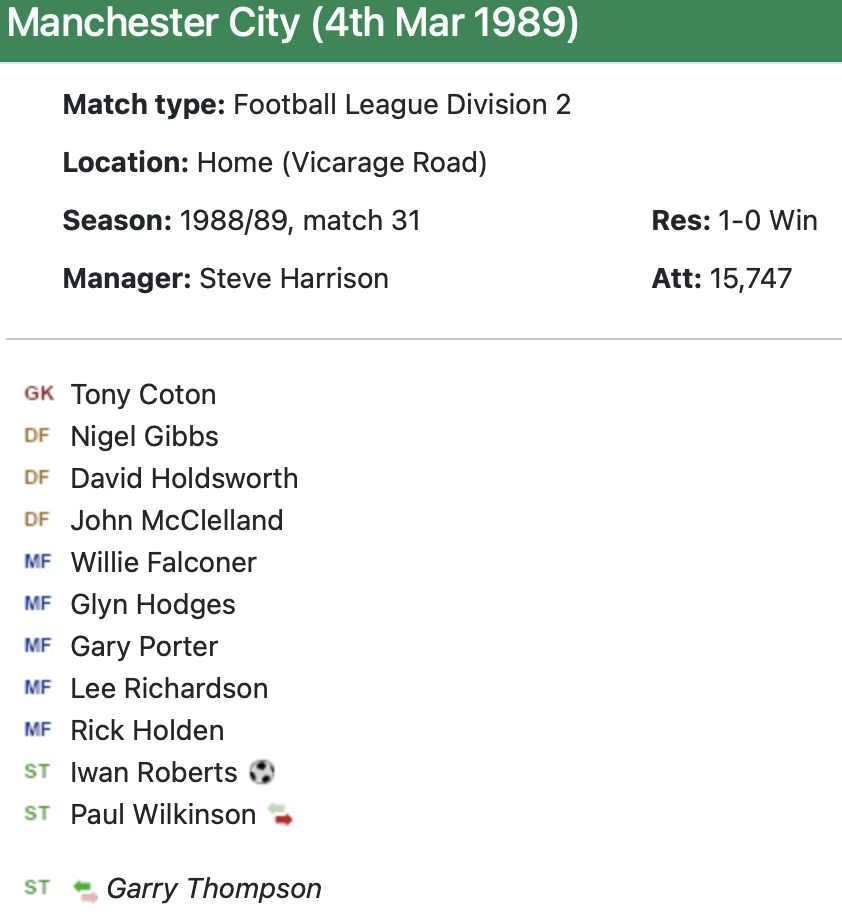Click substitution arrows icon next to Paul Wilkinson

click(x=280, y=815)
